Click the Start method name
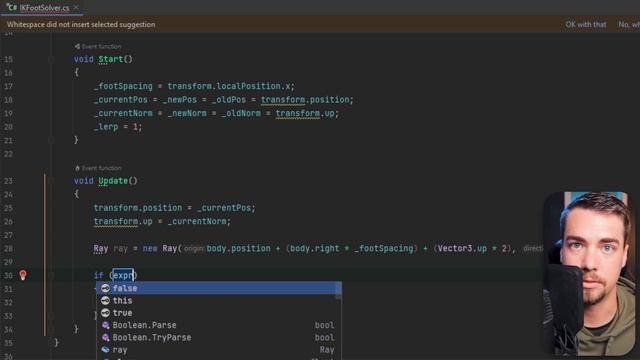The width and height of the screenshot is (640, 360). pyautogui.click(x=111, y=59)
